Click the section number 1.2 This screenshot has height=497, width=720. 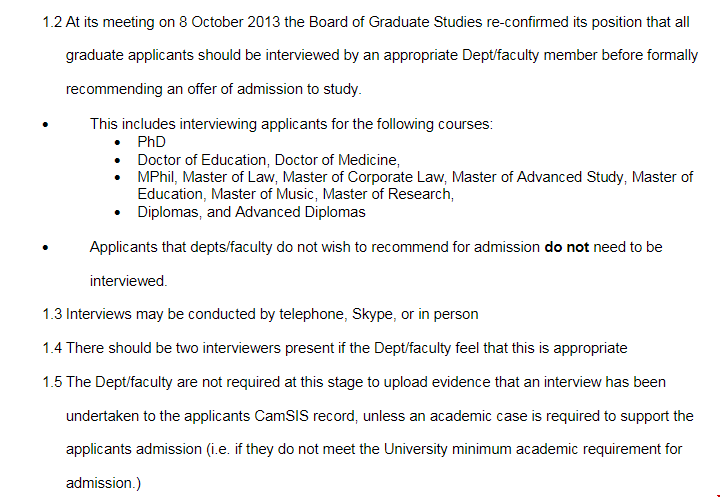coord(52,22)
